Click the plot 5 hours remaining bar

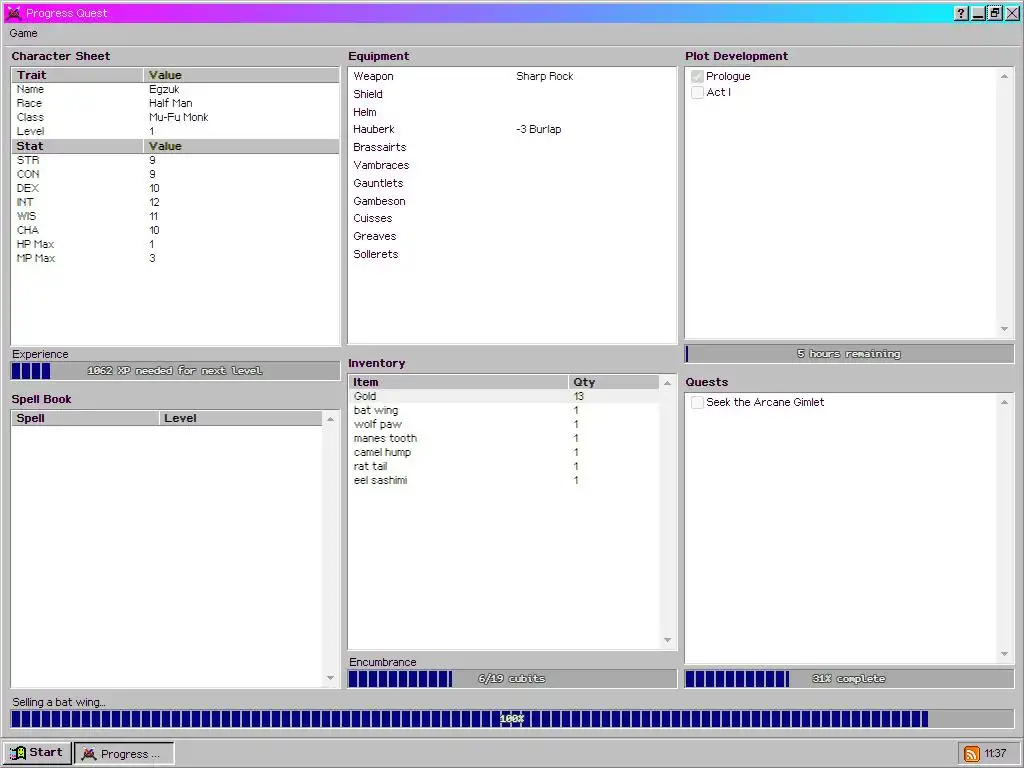point(849,354)
